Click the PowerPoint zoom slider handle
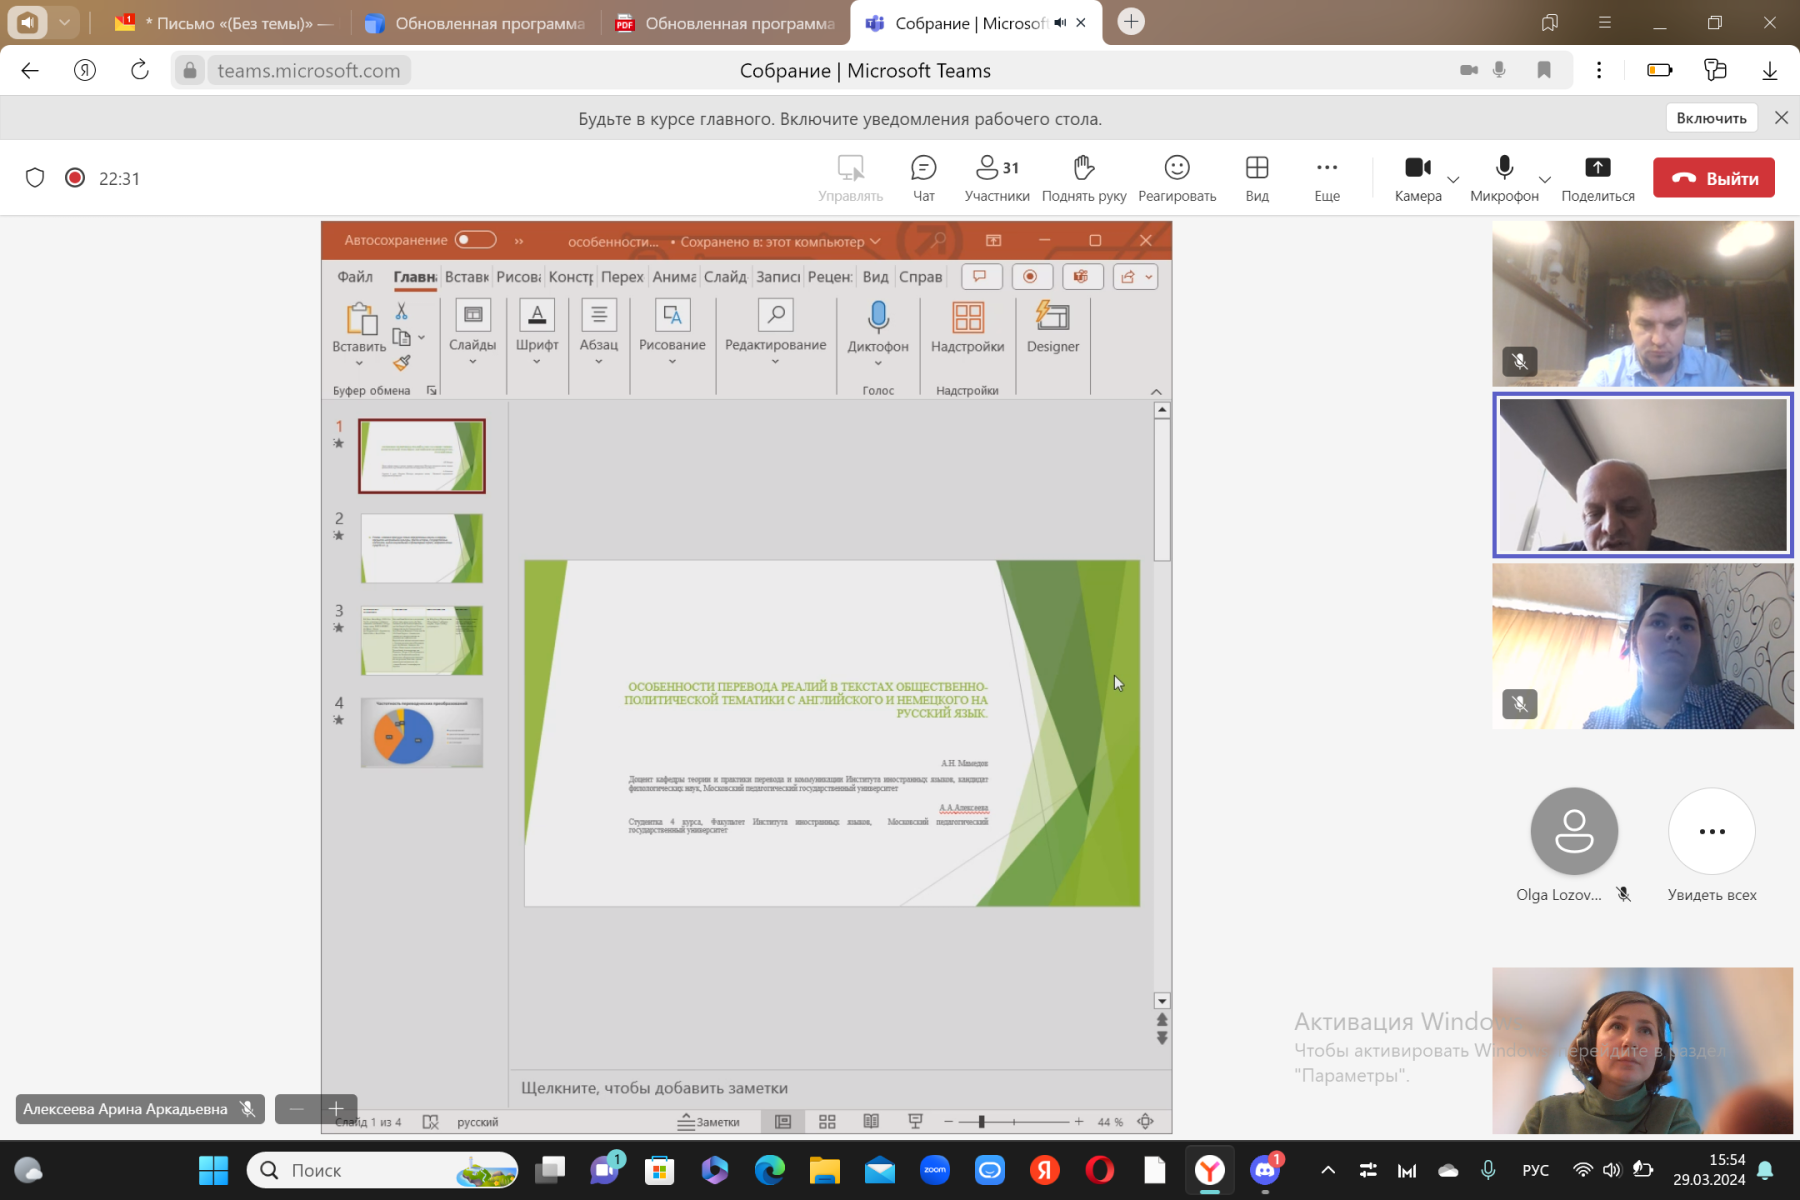The height and width of the screenshot is (1200, 1800). coord(981,1122)
